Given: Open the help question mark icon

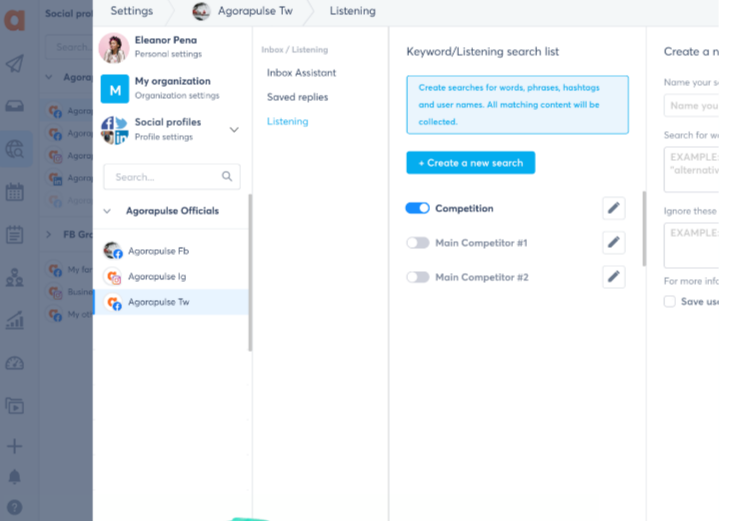Looking at the screenshot, I should (14, 507).
